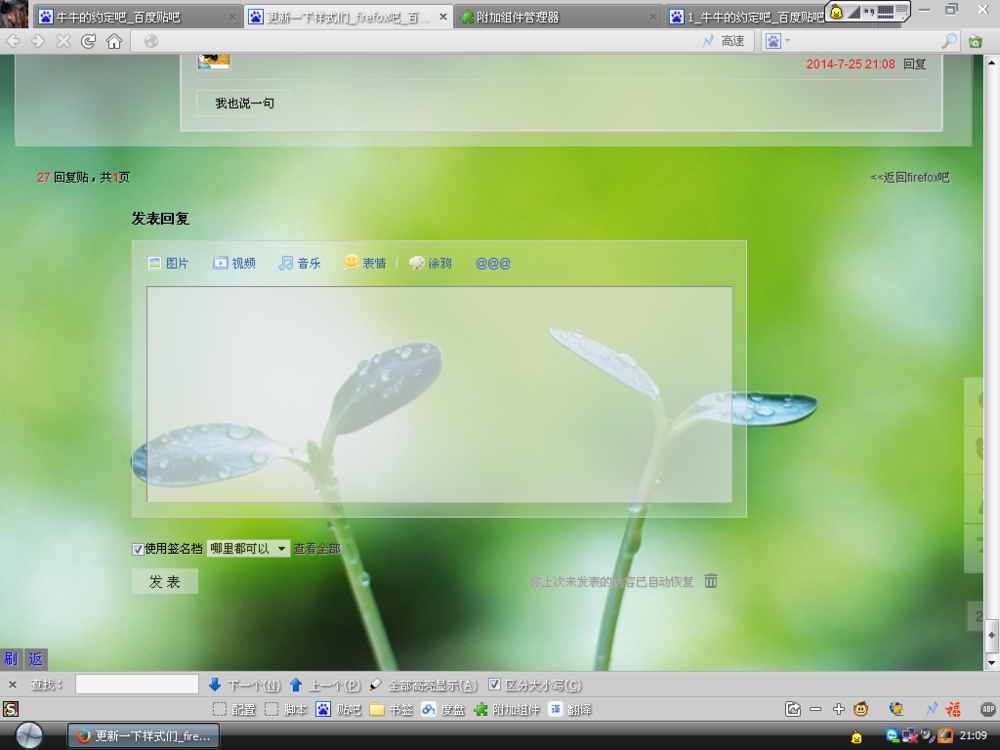Insert a picture via 图片
Image resolution: width=1000 pixels, height=750 pixels.
[x=168, y=263]
